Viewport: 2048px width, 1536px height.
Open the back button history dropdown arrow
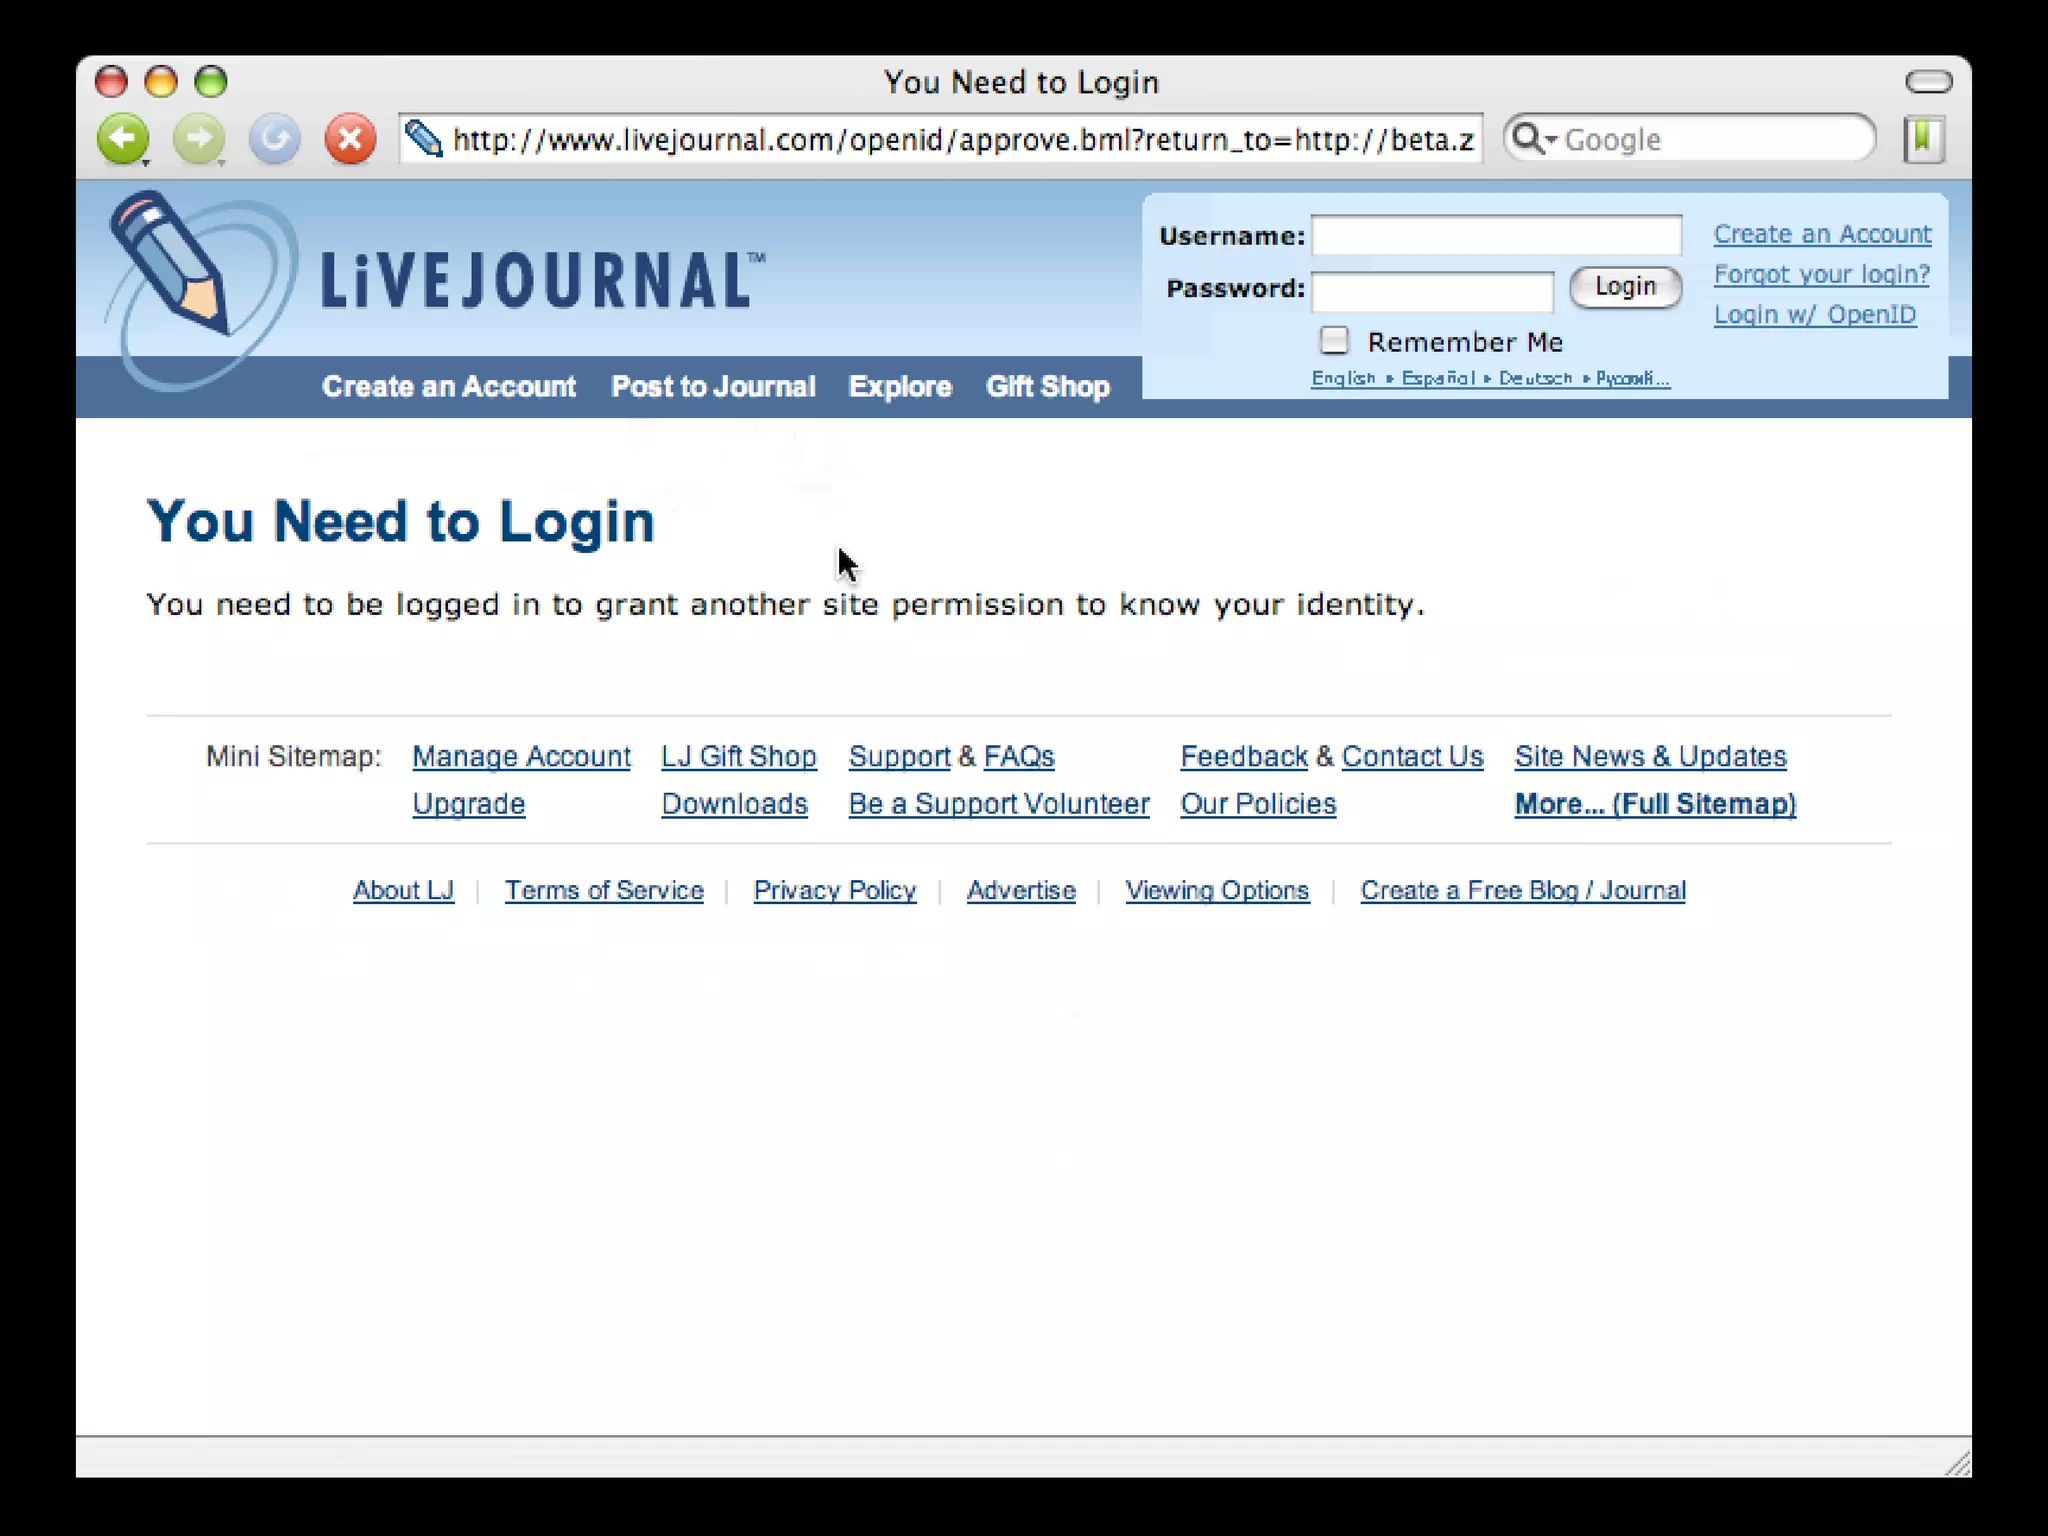[146, 162]
